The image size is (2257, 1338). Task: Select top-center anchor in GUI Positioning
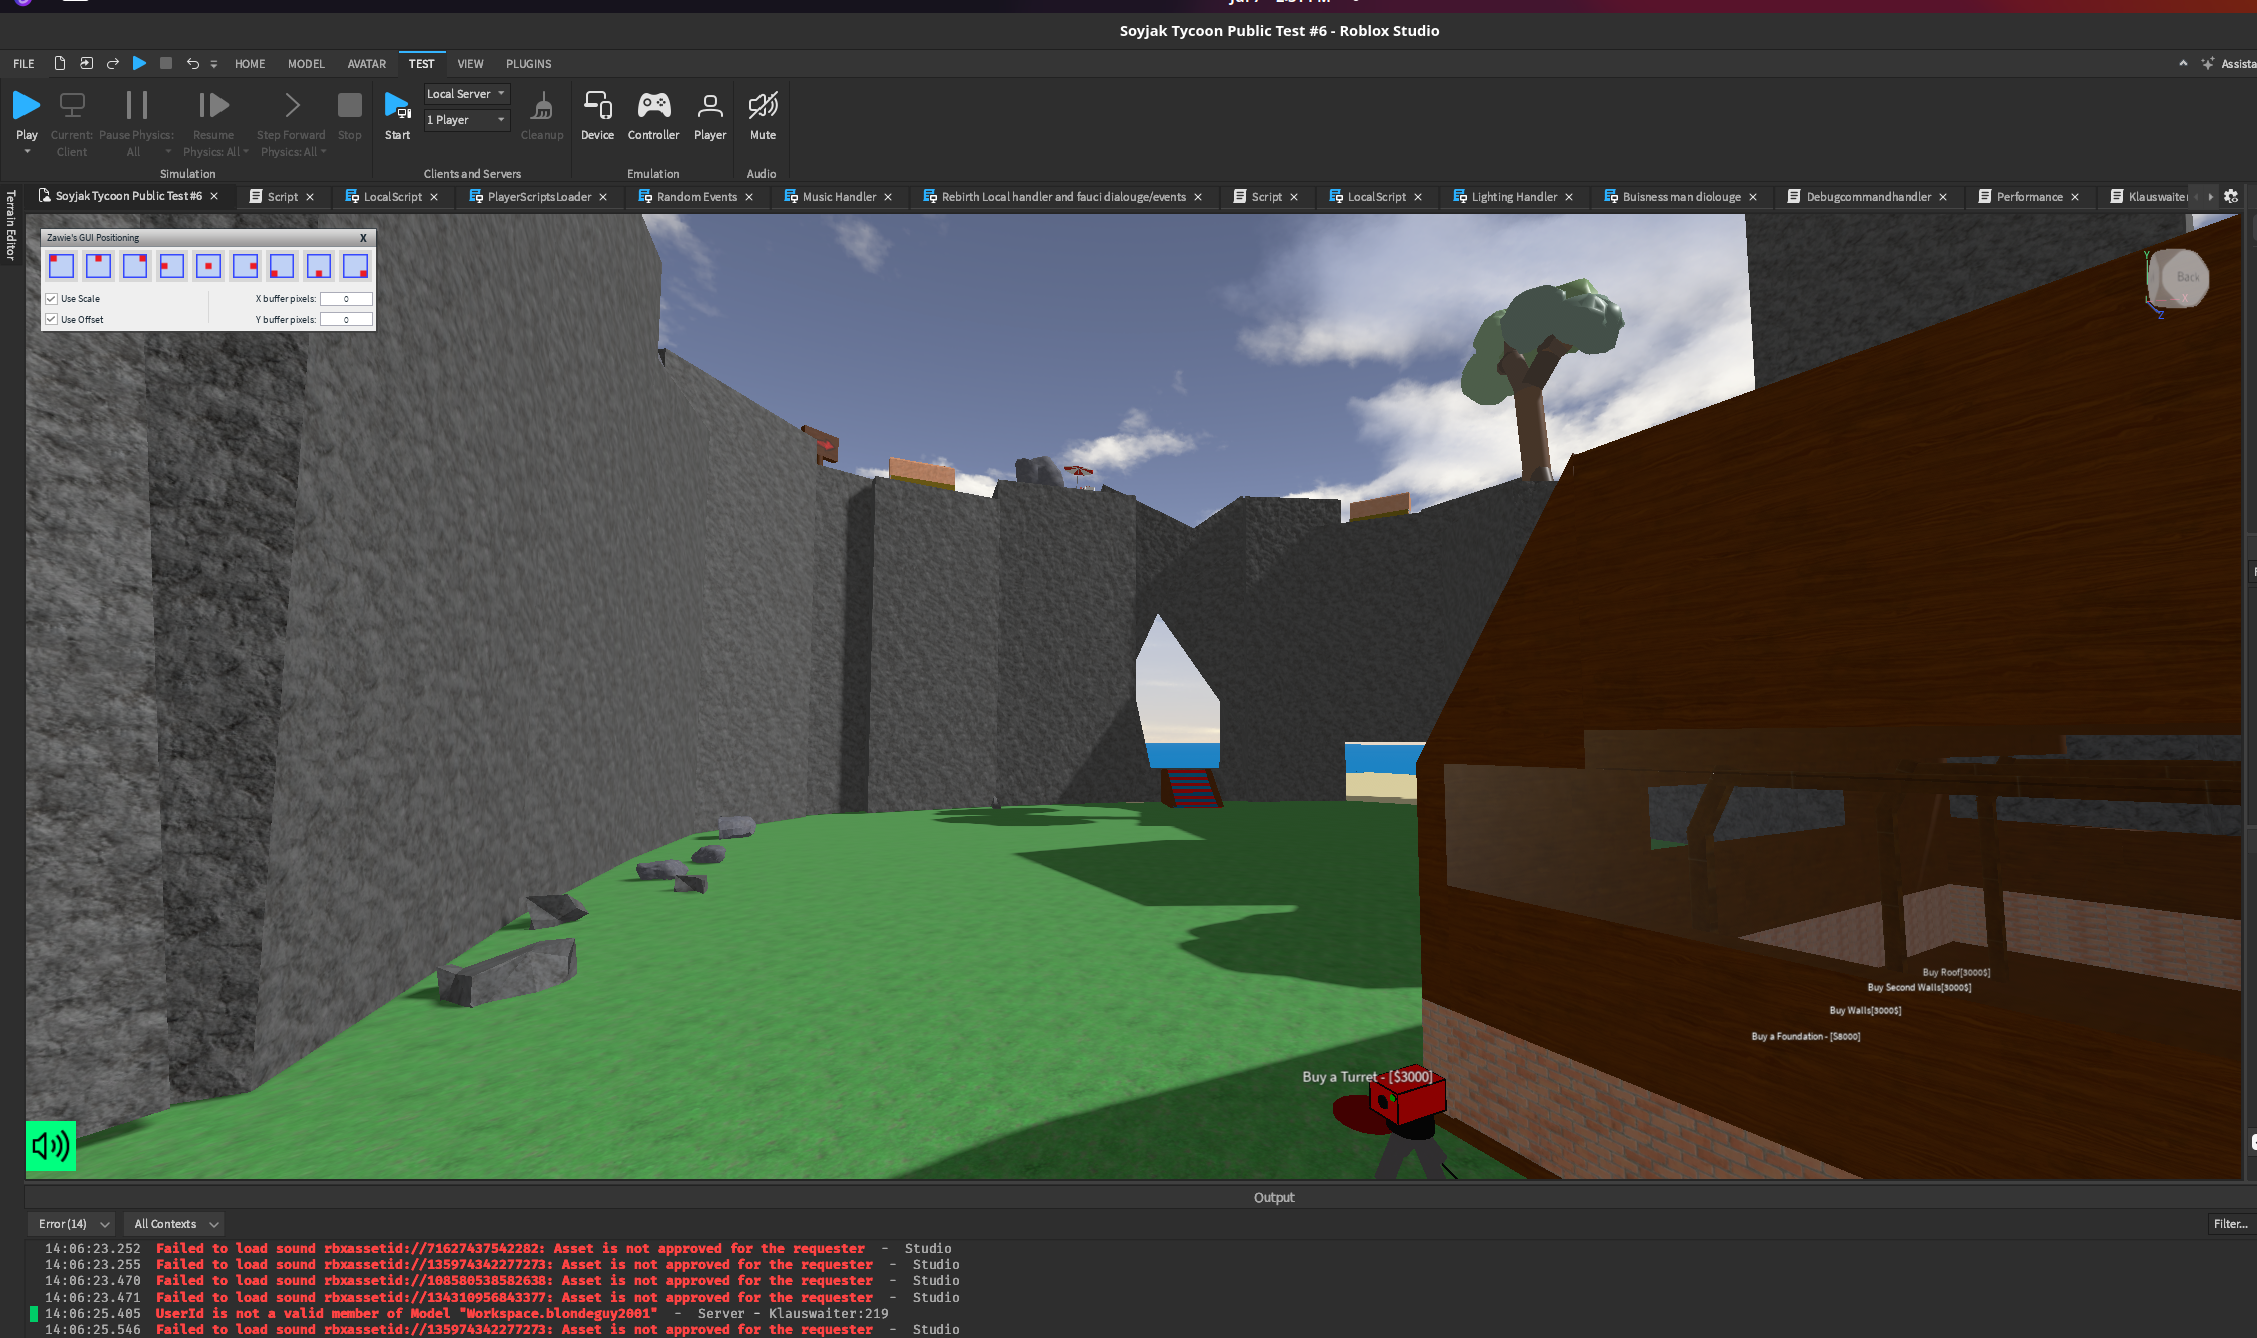(x=98, y=266)
